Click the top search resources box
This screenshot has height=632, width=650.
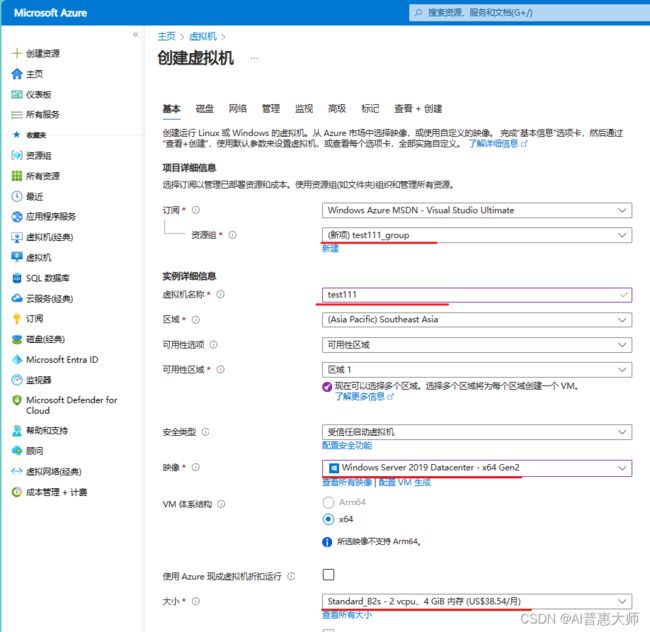pyautogui.click(x=530, y=12)
